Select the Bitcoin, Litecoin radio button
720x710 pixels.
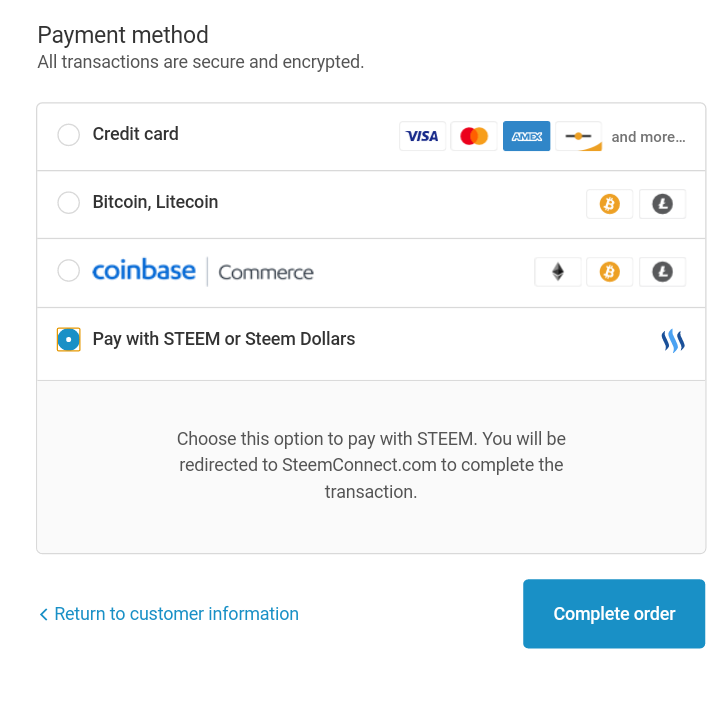pos(68,203)
